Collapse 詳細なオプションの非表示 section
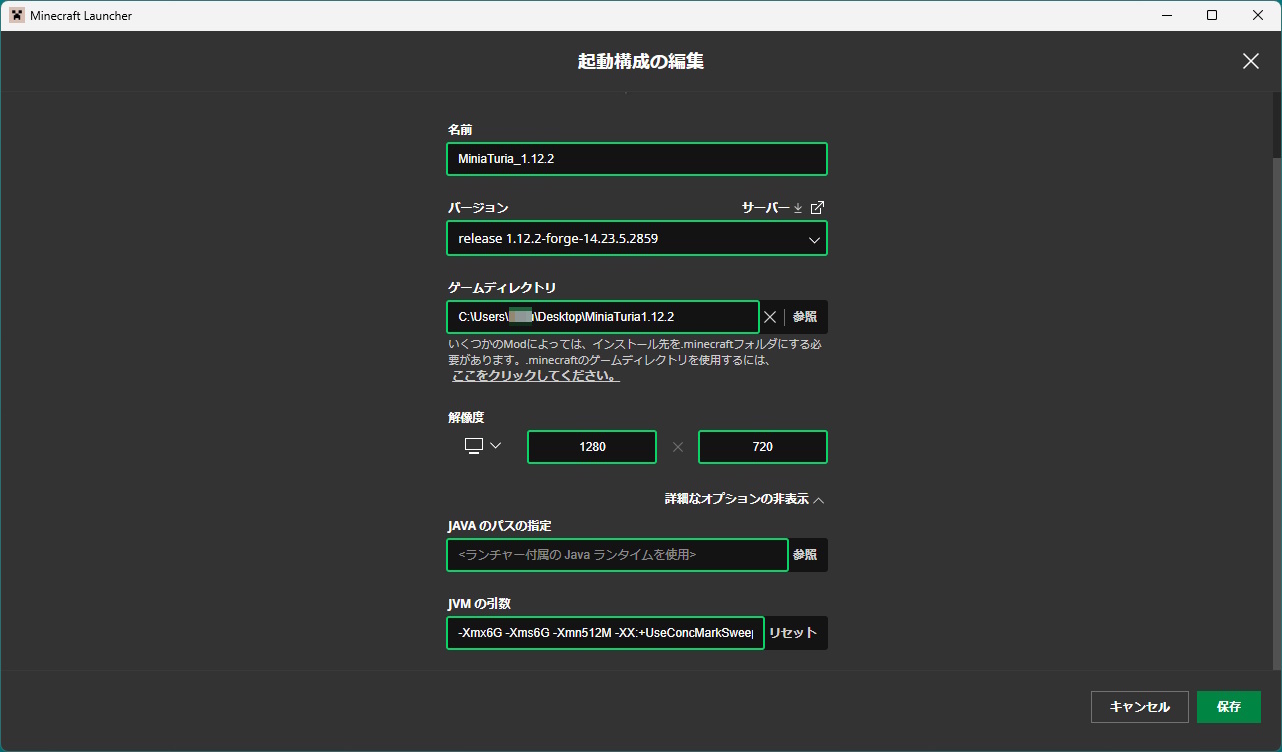Screen dimensions: 1282x752 (744, 498)
